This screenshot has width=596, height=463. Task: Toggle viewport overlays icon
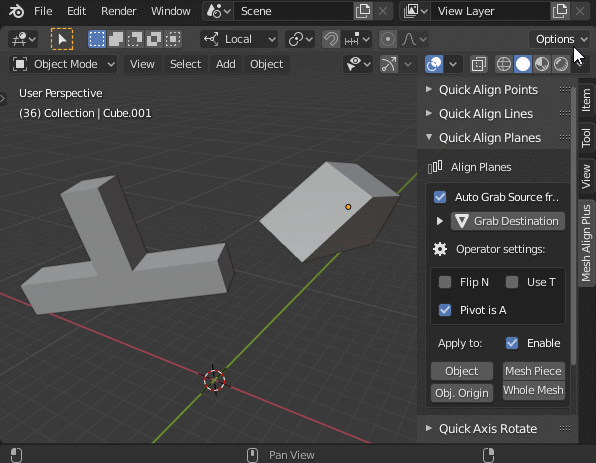pyautogui.click(x=434, y=64)
